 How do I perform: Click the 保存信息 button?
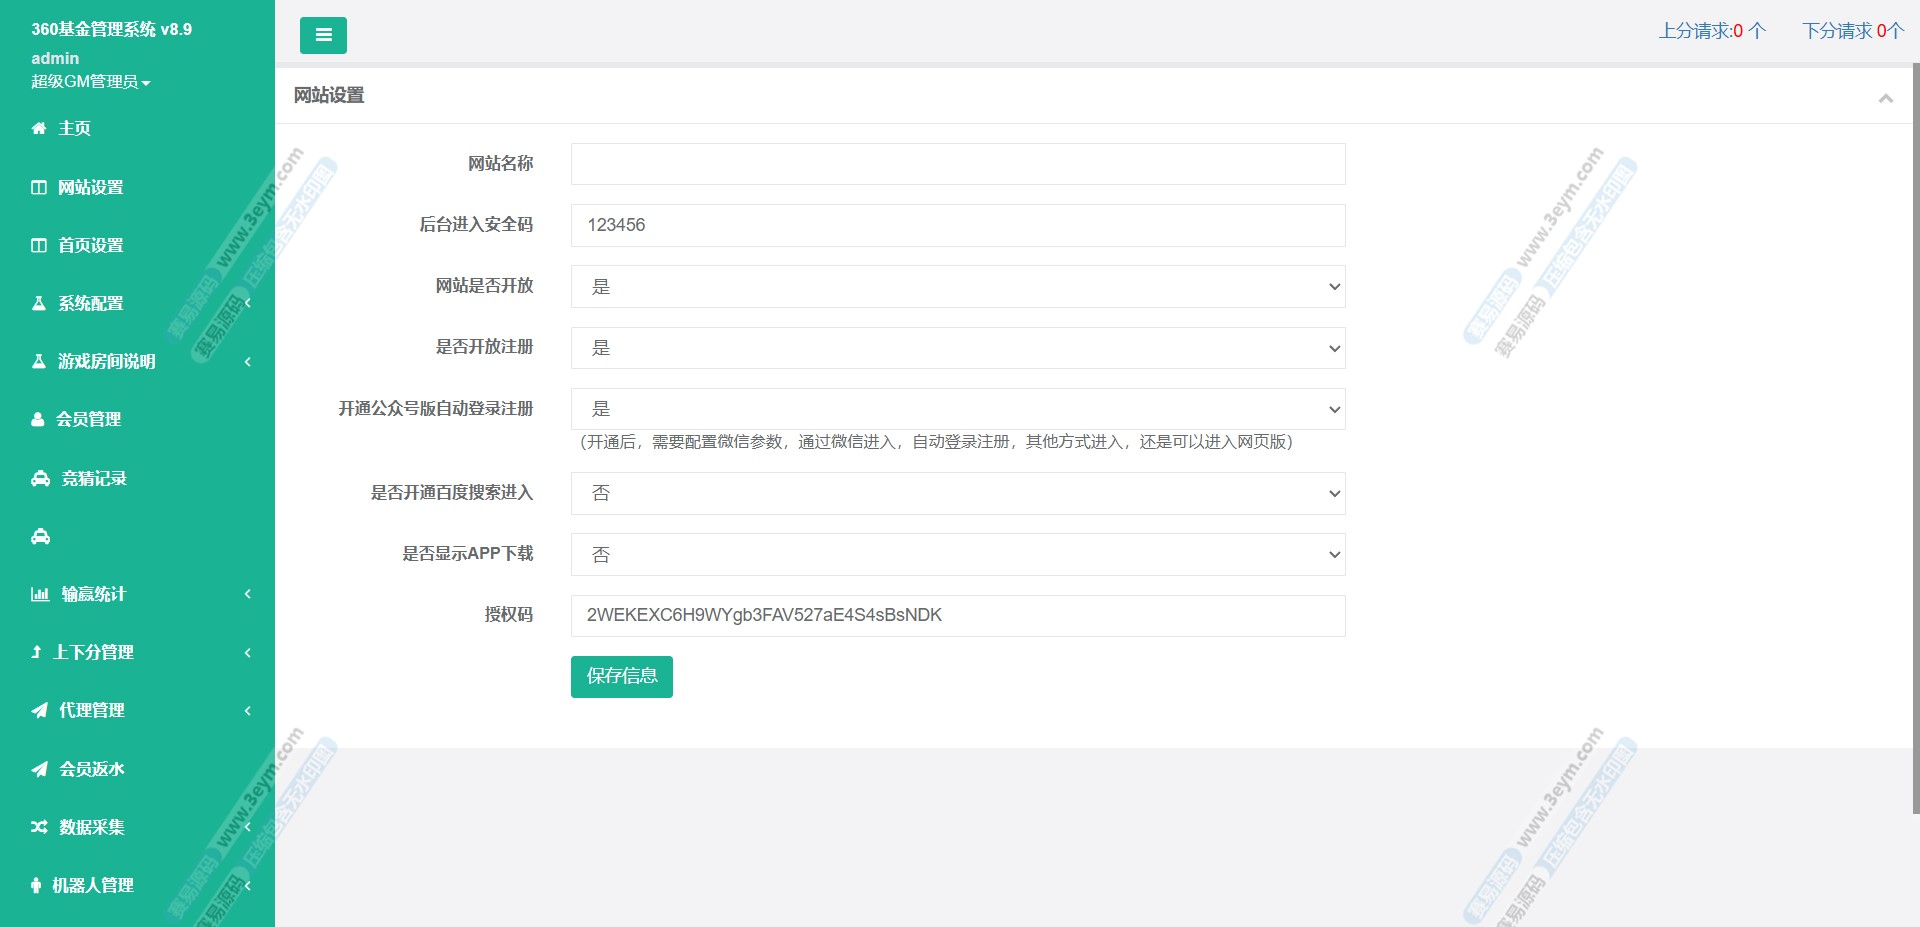[621, 677]
